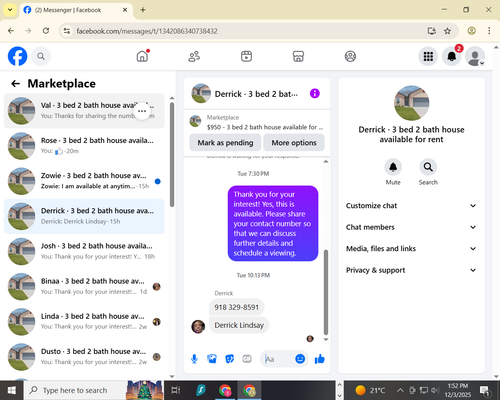Screen dimensions: 500x400
Task: Choose a GIF with the GIF icon
Action: click(x=247, y=359)
